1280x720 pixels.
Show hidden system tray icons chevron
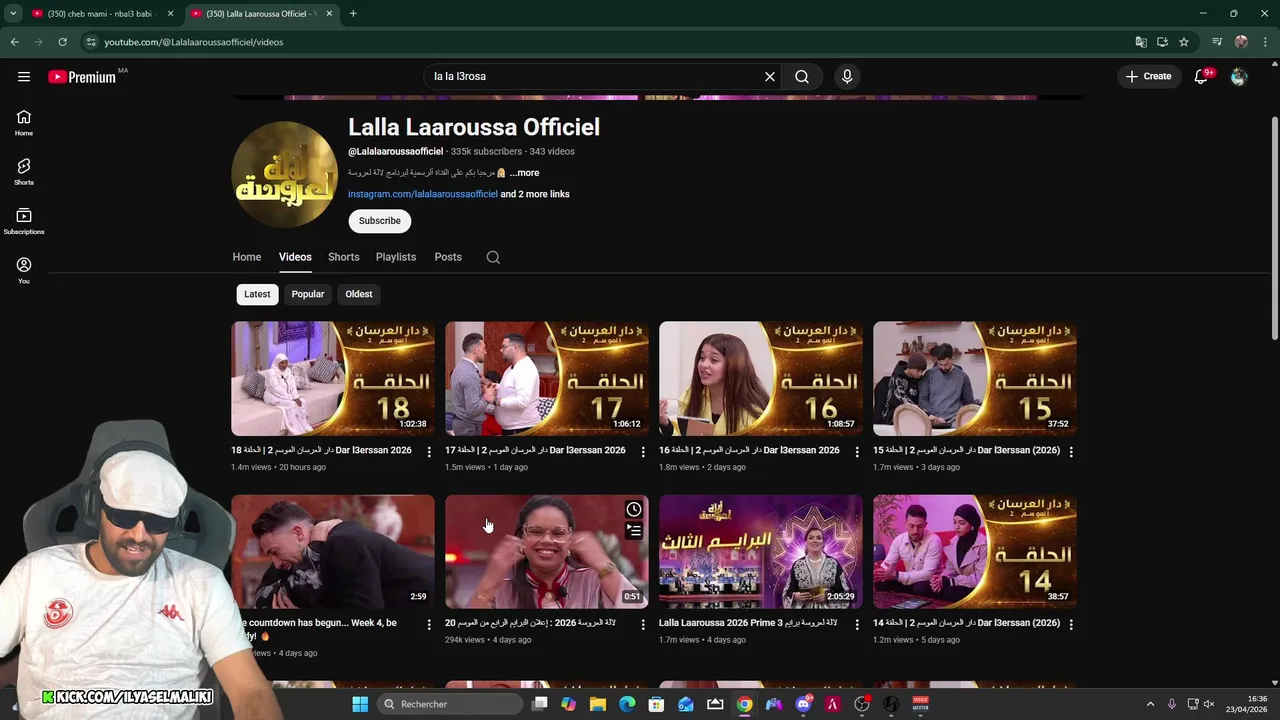[1150, 704]
